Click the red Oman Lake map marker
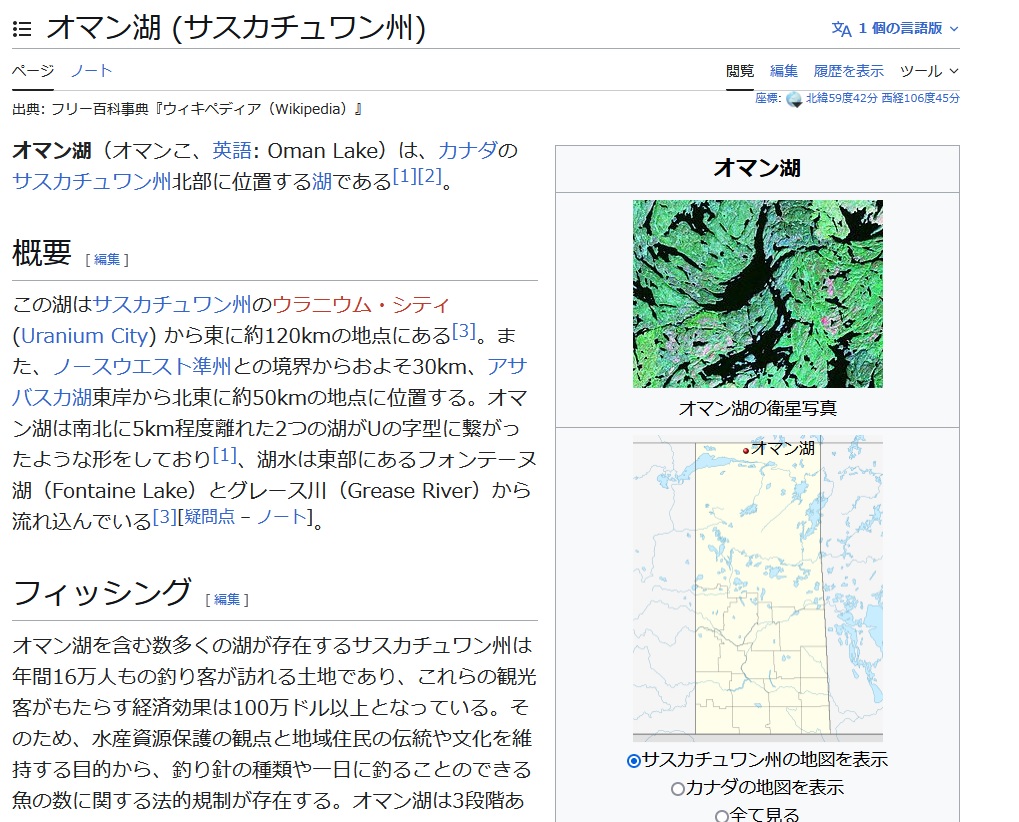This screenshot has width=1019, height=822. coord(746,451)
